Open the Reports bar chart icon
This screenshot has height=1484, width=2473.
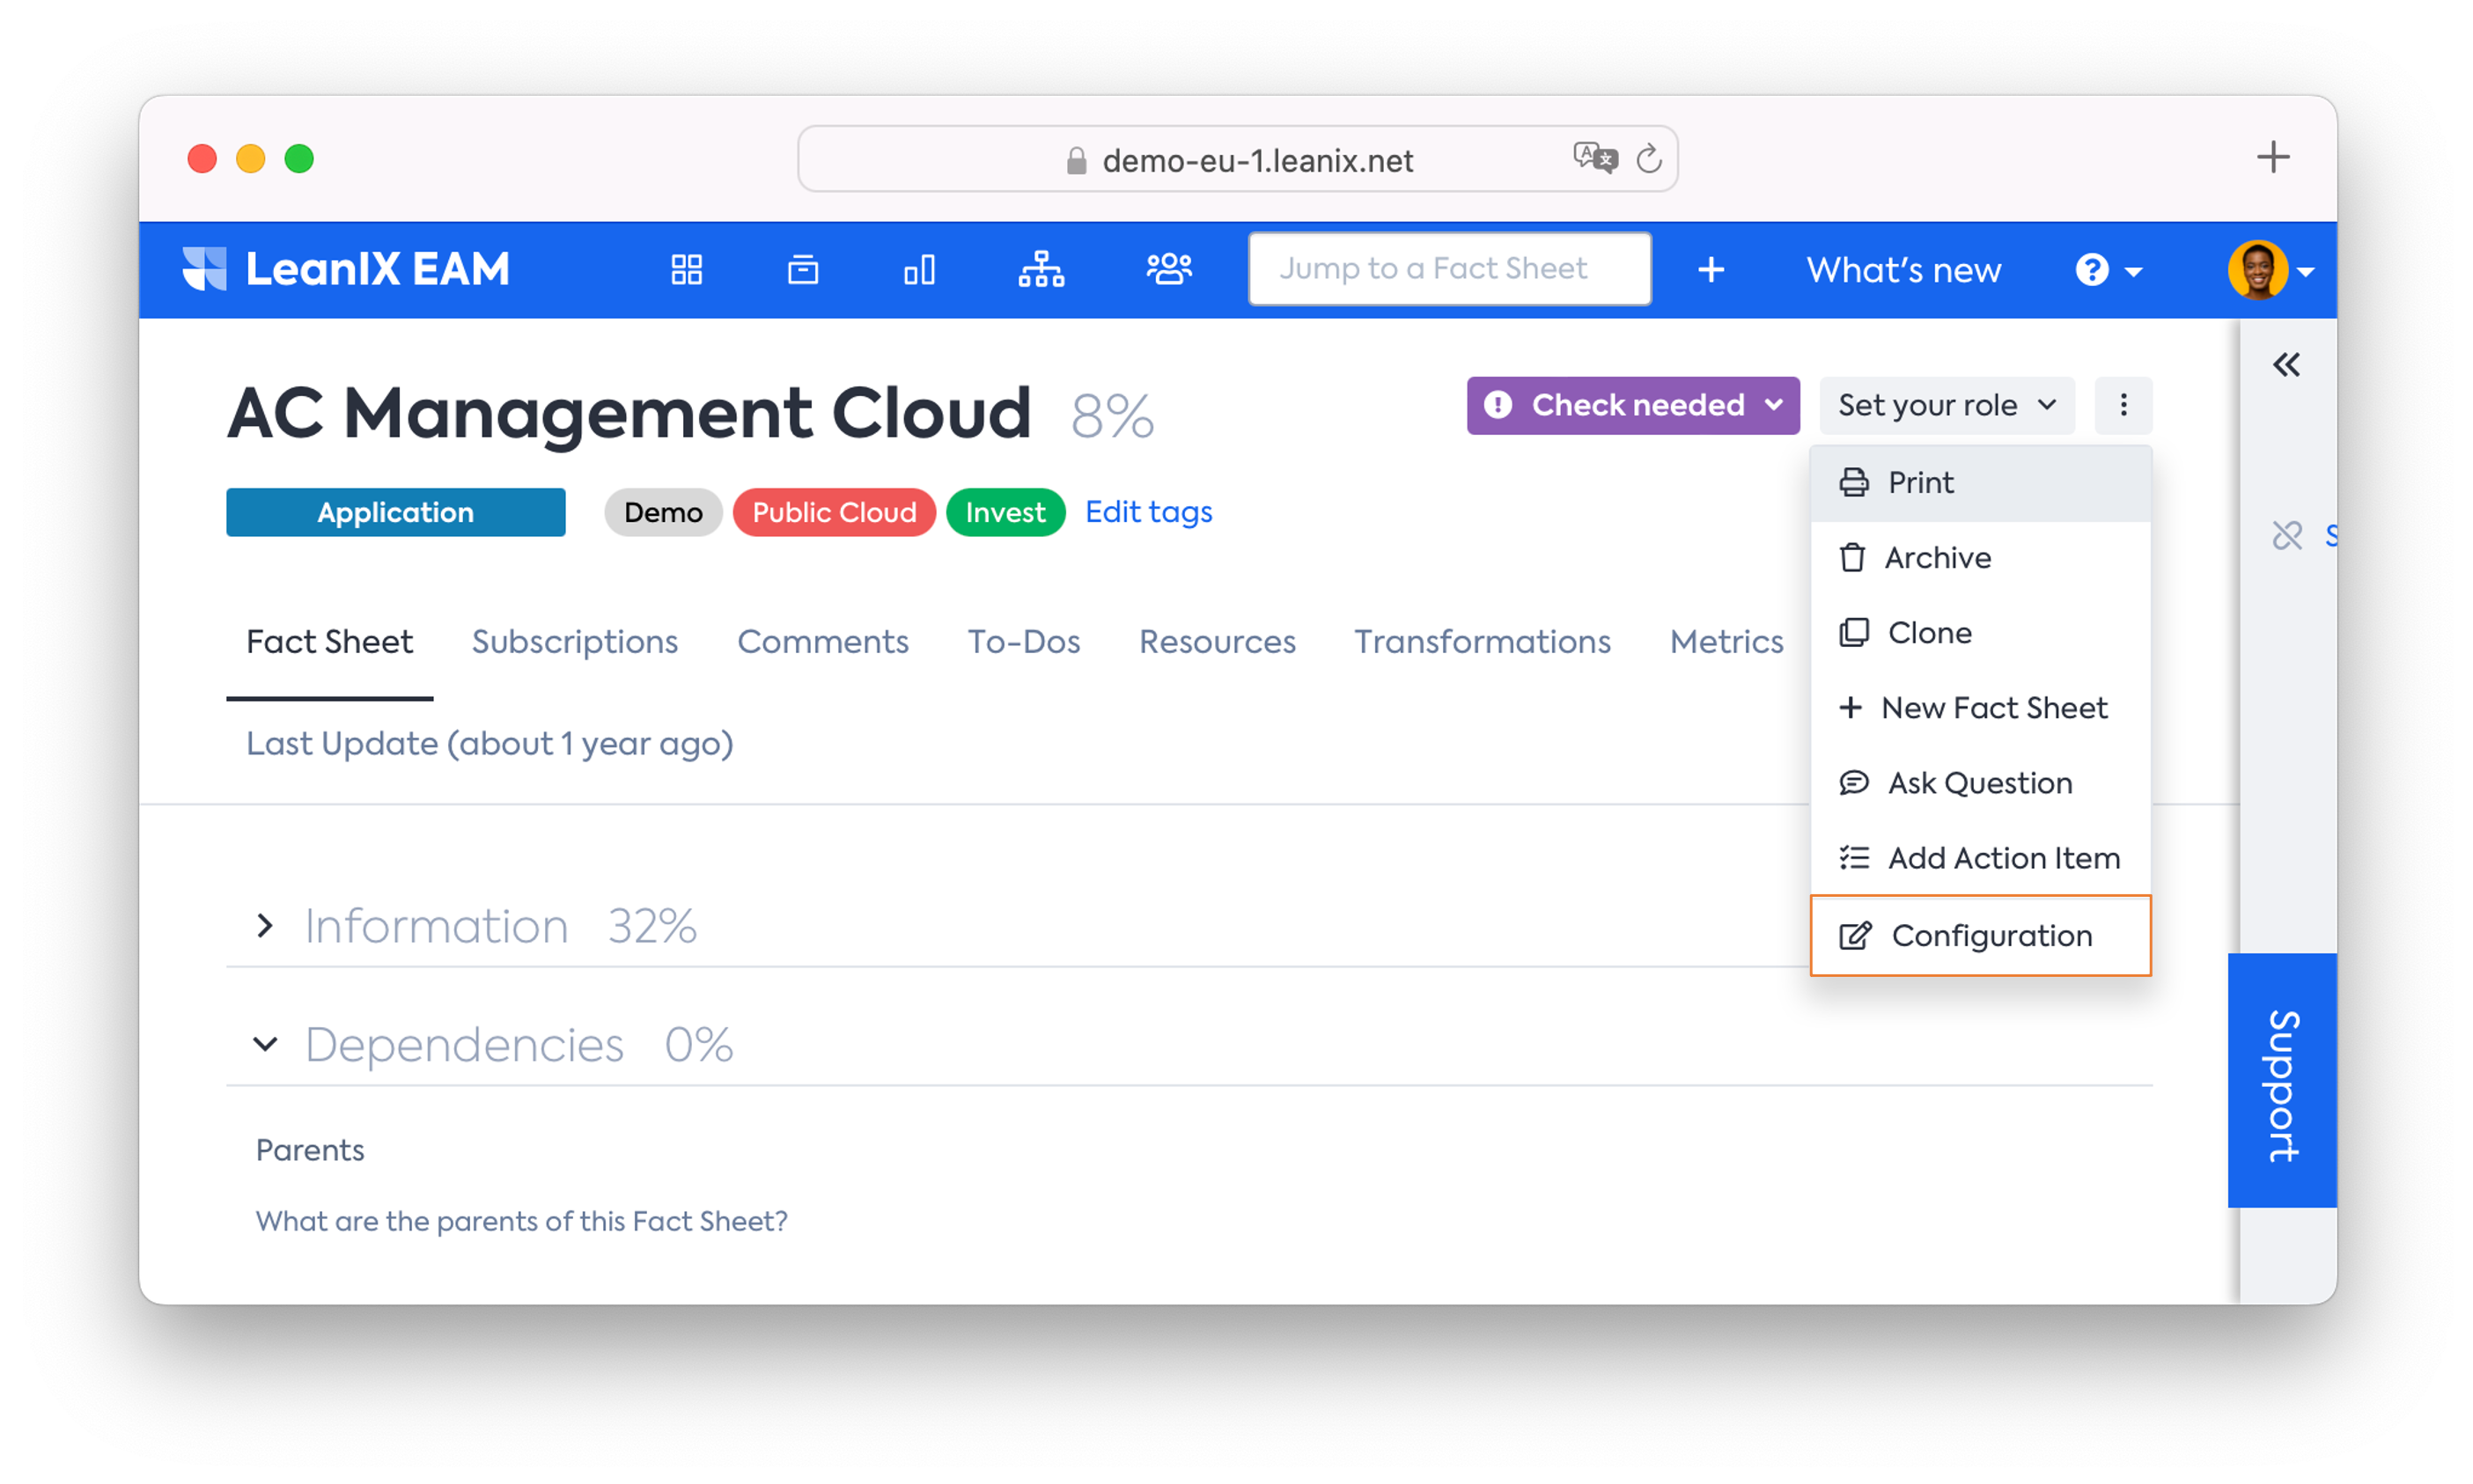click(x=919, y=269)
